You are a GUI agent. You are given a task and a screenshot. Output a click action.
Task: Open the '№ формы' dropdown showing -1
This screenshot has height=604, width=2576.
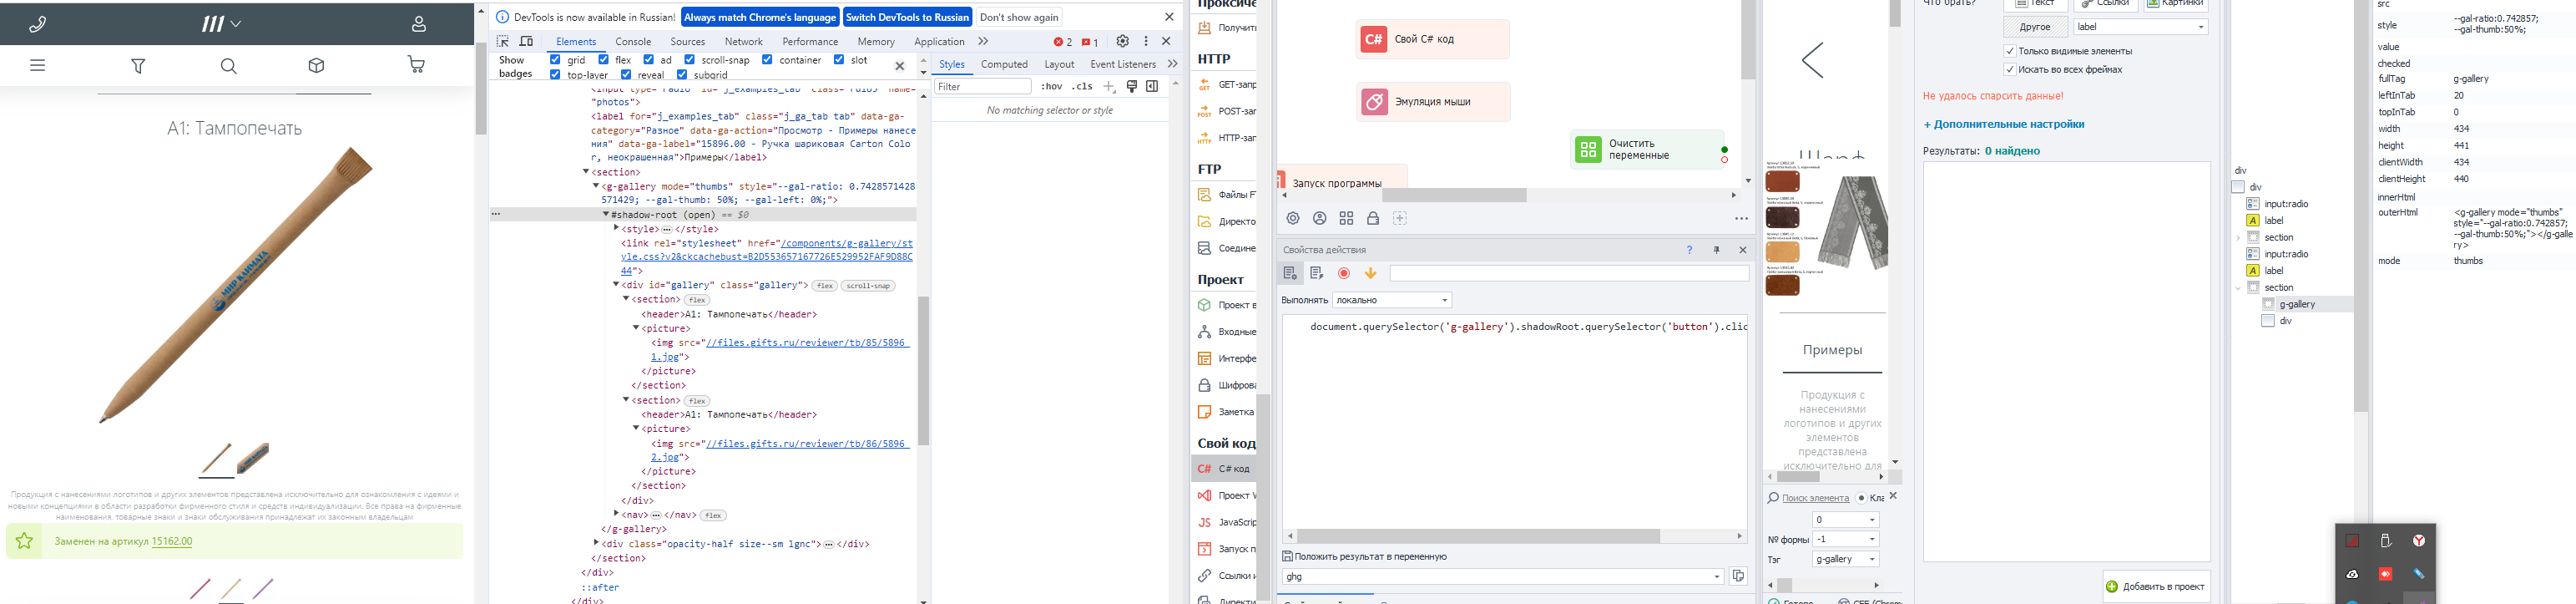[x=1845, y=539]
